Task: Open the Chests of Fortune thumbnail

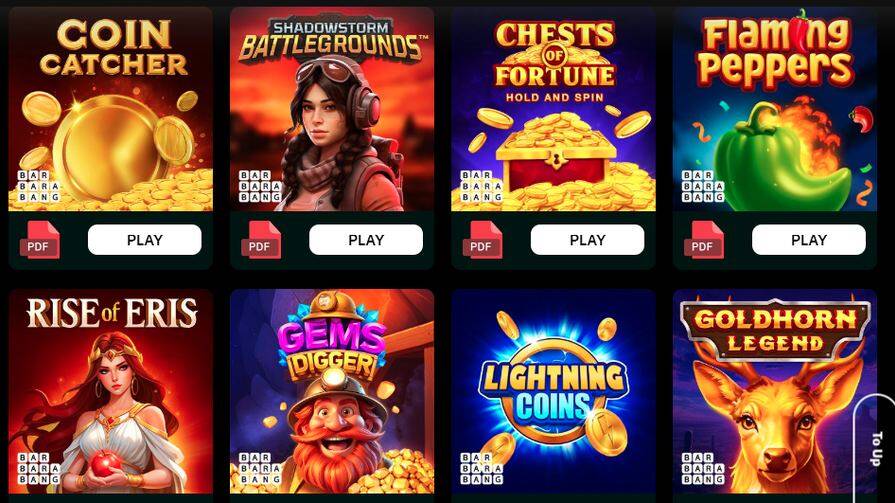Action: point(554,109)
